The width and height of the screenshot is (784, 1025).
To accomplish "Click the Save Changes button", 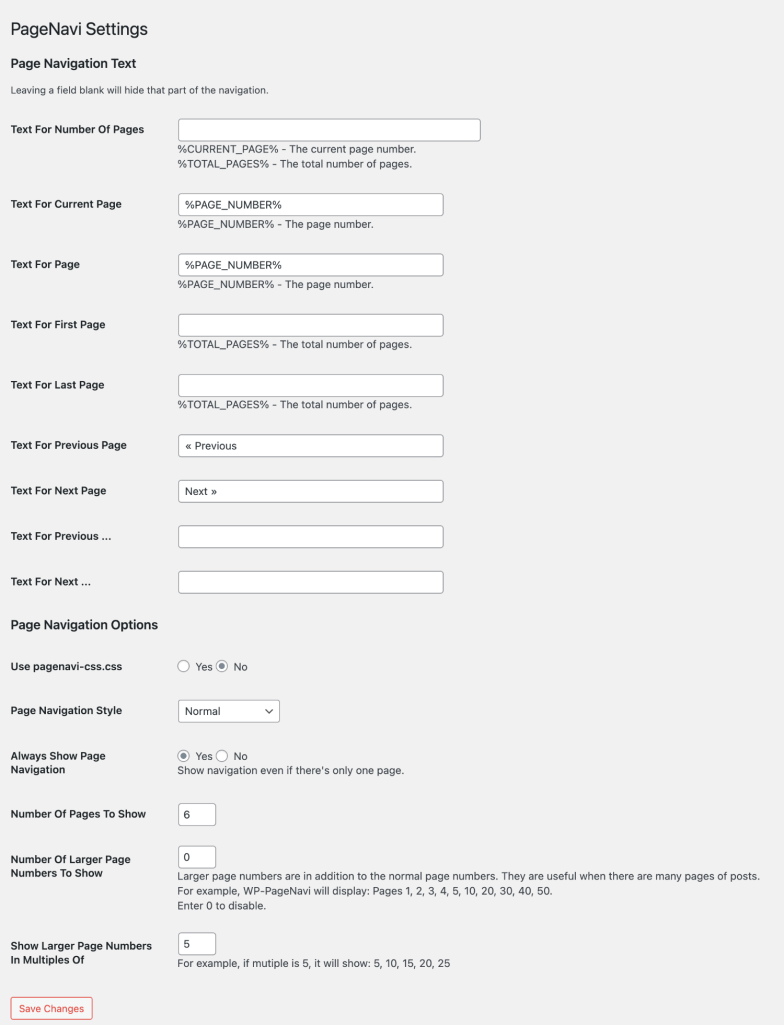I will (51, 1008).
